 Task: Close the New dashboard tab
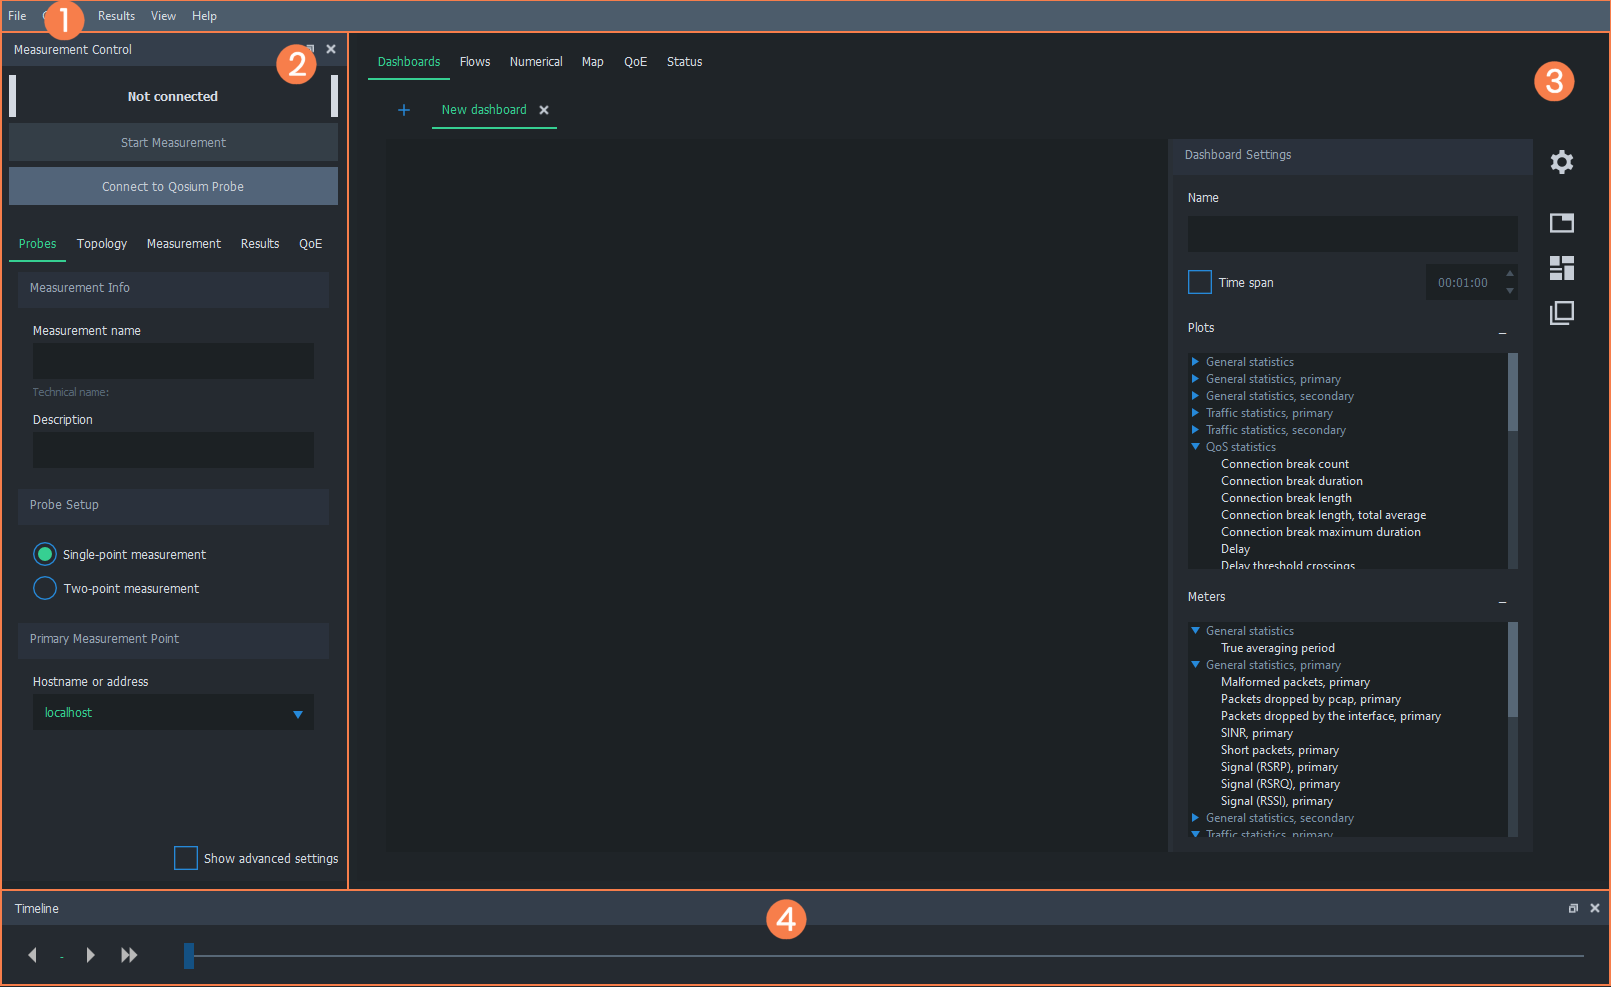(x=544, y=110)
